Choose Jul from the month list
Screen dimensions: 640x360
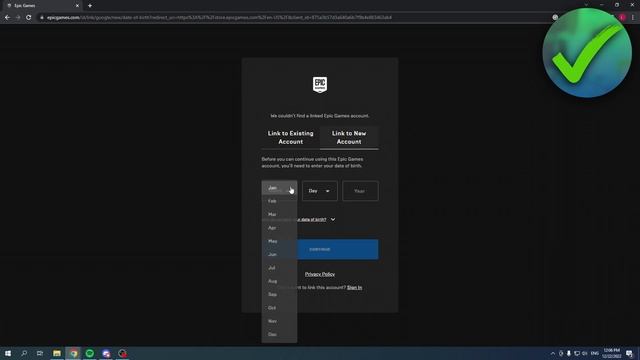coord(279,268)
